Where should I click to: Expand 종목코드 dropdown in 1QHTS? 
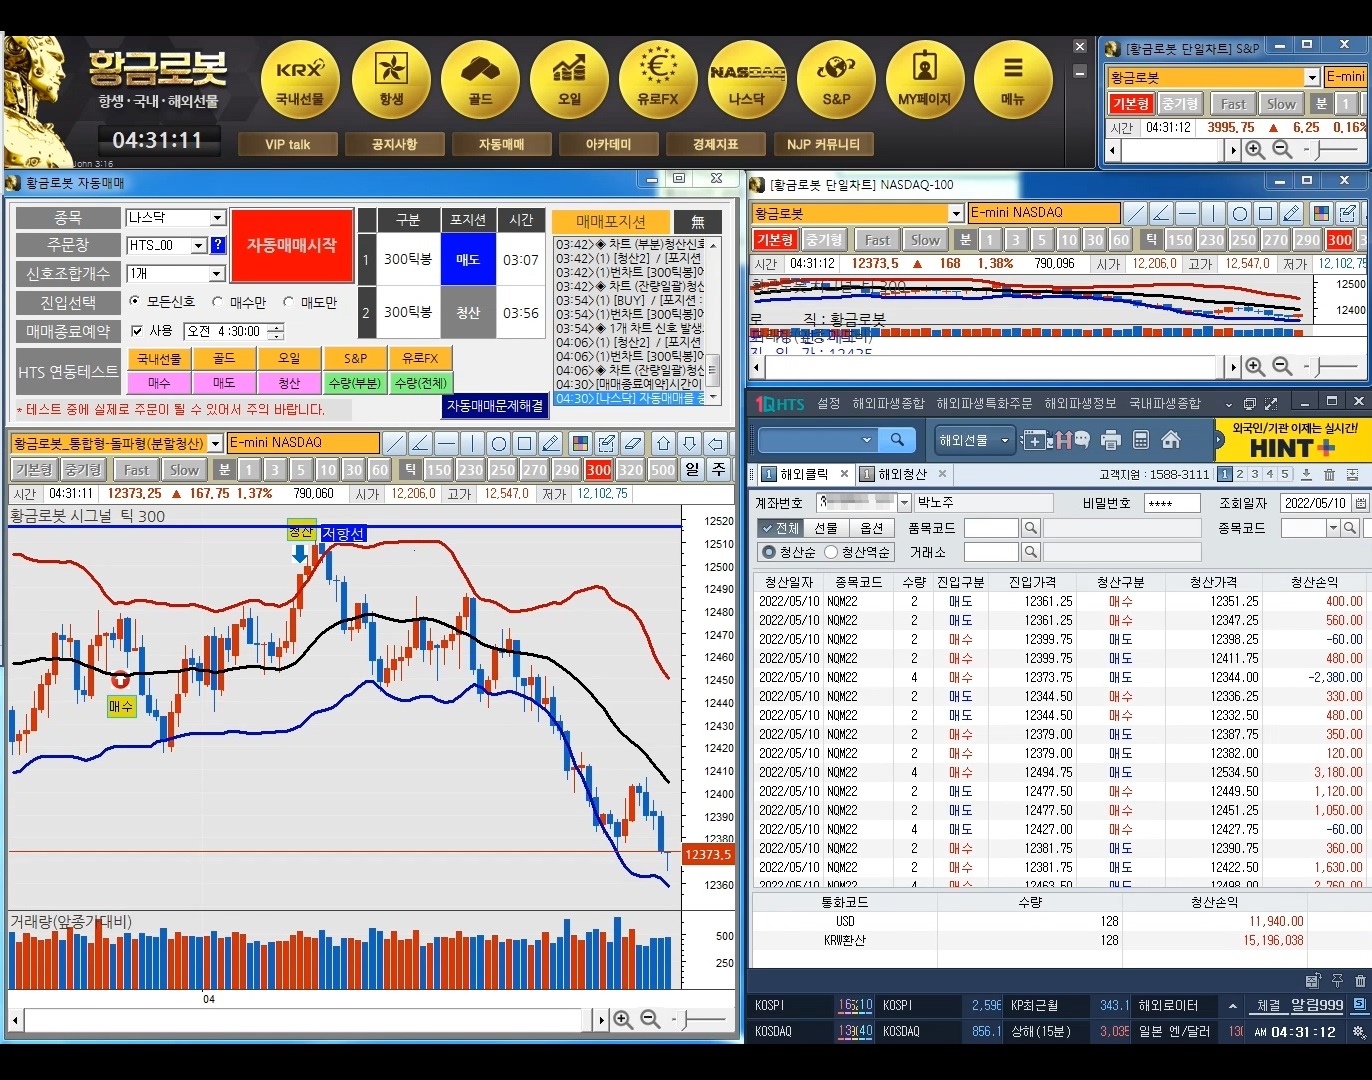(1333, 528)
